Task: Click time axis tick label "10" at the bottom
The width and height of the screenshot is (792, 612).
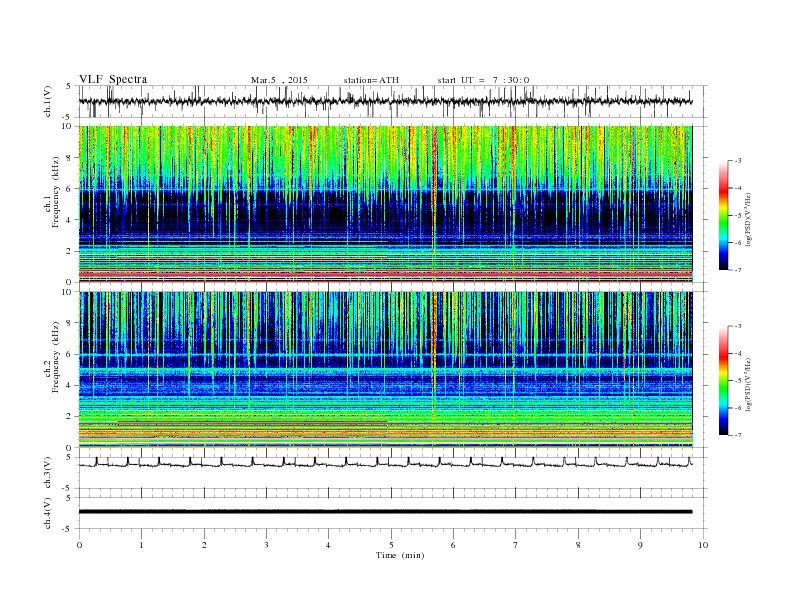Action: coord(703,545)
